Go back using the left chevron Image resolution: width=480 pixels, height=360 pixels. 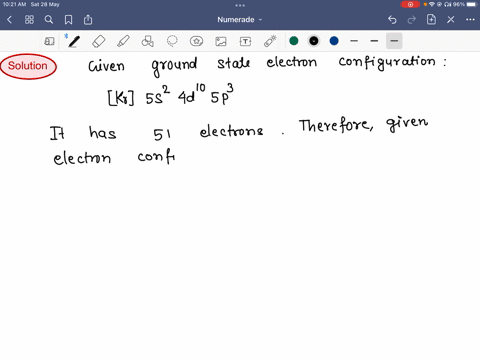click(x=9, y=20)
